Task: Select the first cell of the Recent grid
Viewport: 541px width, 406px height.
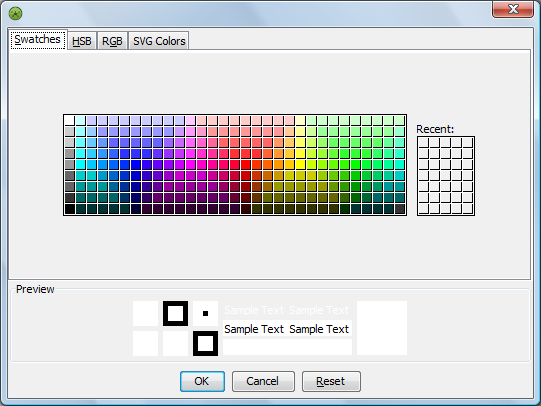Action: point(423,142)
